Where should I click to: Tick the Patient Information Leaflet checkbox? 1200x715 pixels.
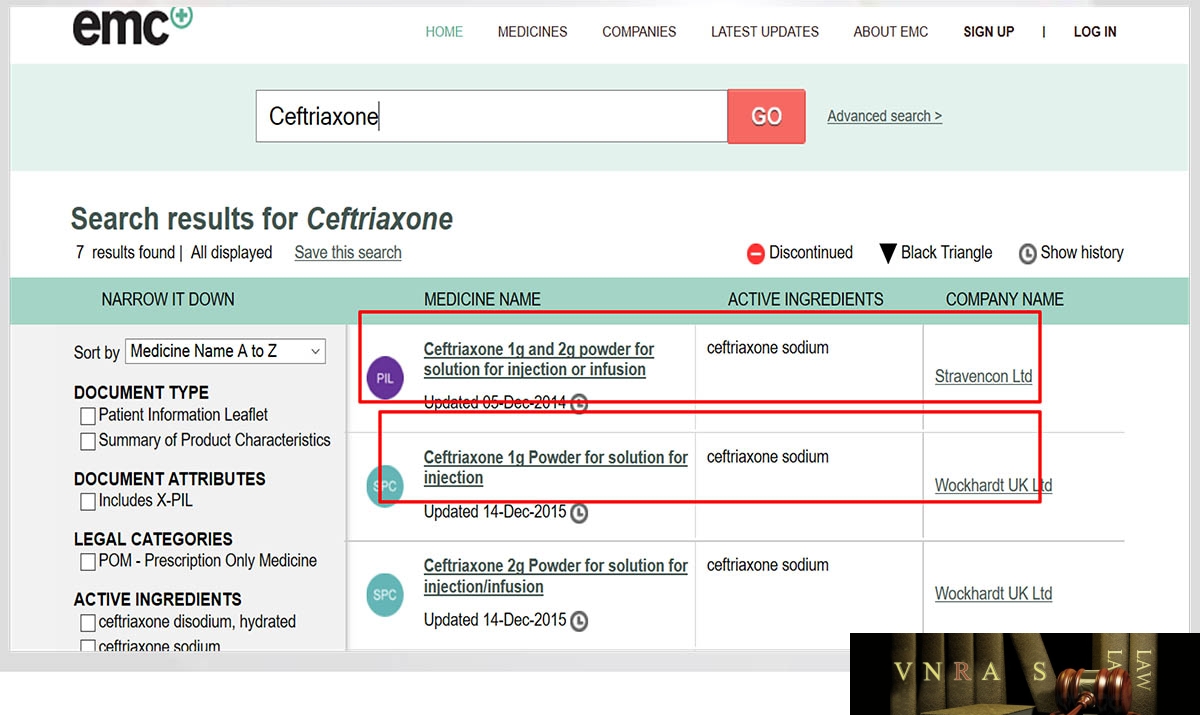[x=87, y=416]
